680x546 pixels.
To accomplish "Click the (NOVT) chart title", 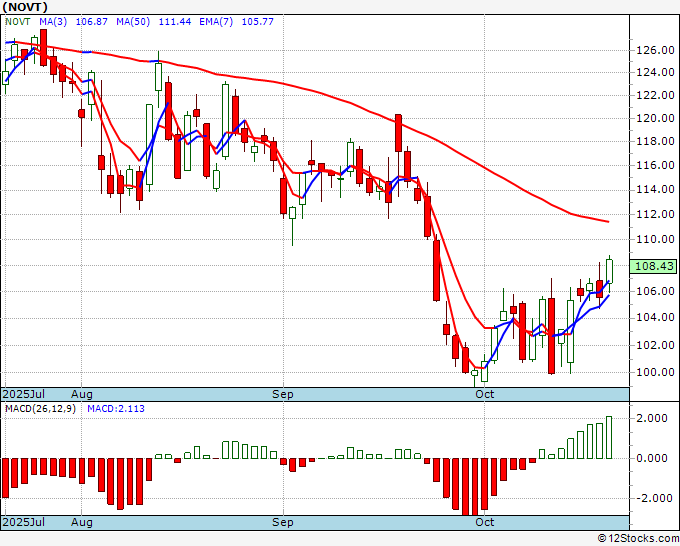I will [x=25, y=7].
